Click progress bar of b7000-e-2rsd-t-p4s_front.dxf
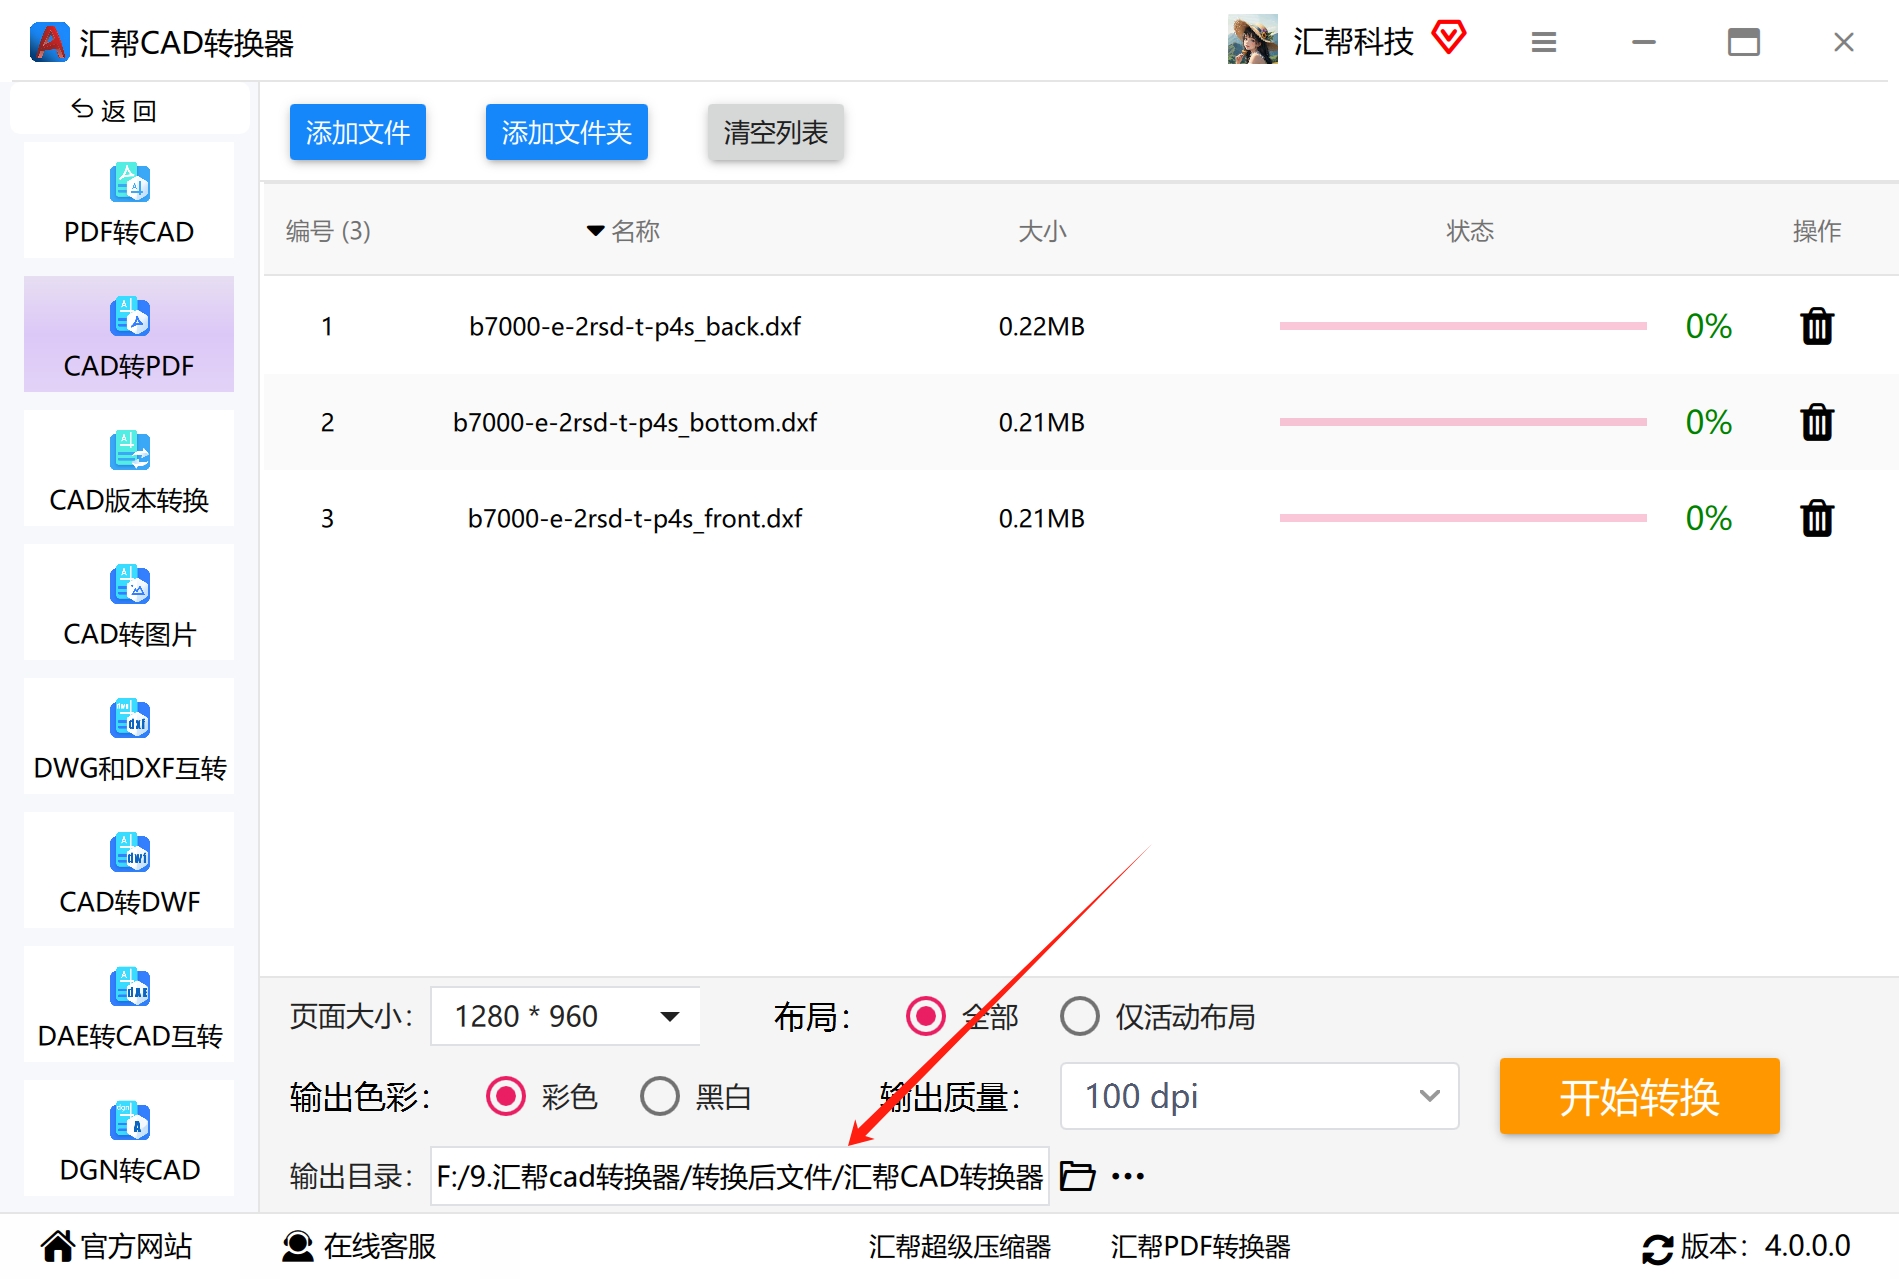1899x1279 pixels. point(1463,518)
